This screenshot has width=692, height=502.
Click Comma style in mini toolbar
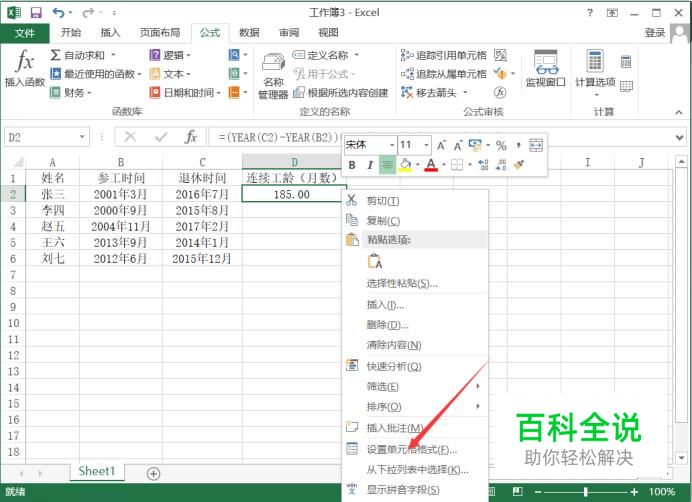(518, 145)
